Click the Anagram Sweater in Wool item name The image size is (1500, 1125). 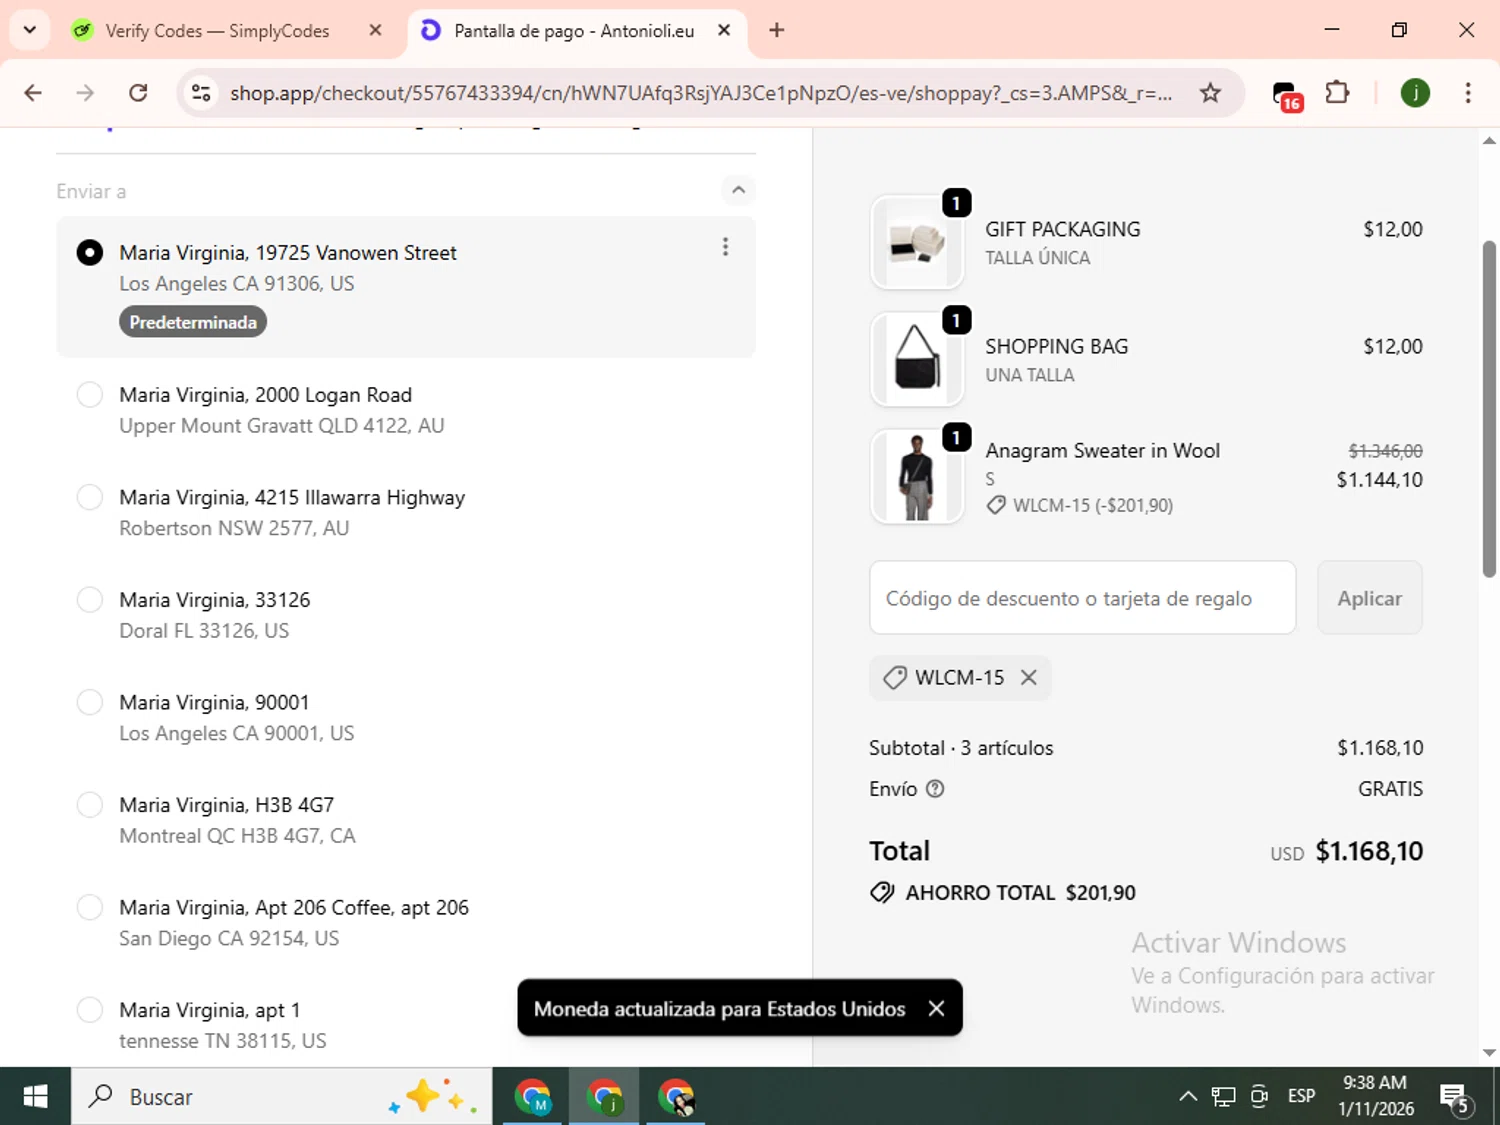(1102, 450)
